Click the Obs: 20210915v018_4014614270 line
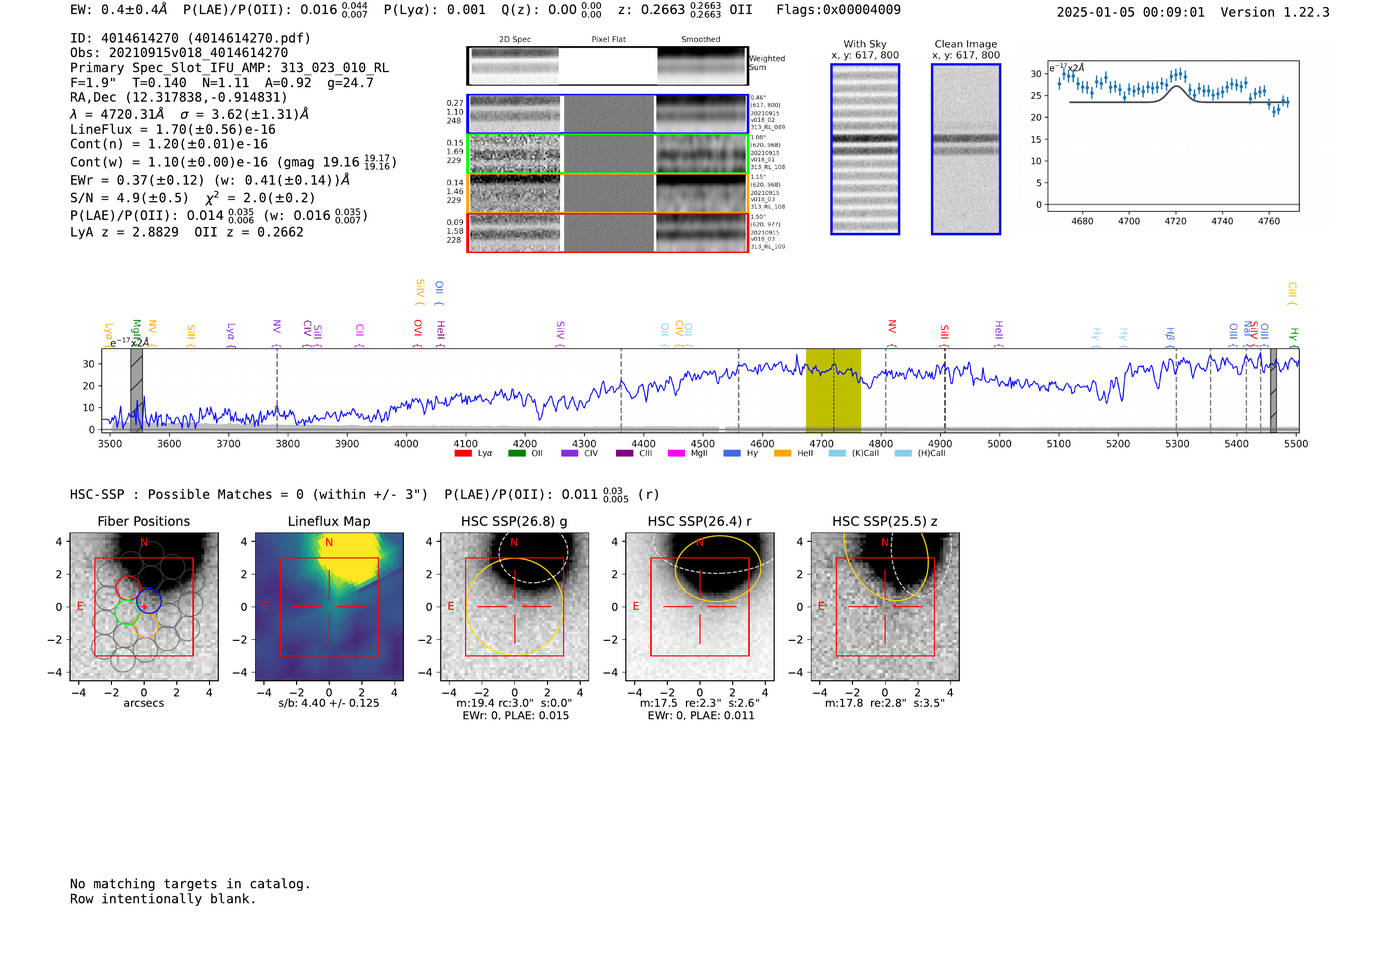This screenshot has height=953, width=1400. tap(179, 53)
